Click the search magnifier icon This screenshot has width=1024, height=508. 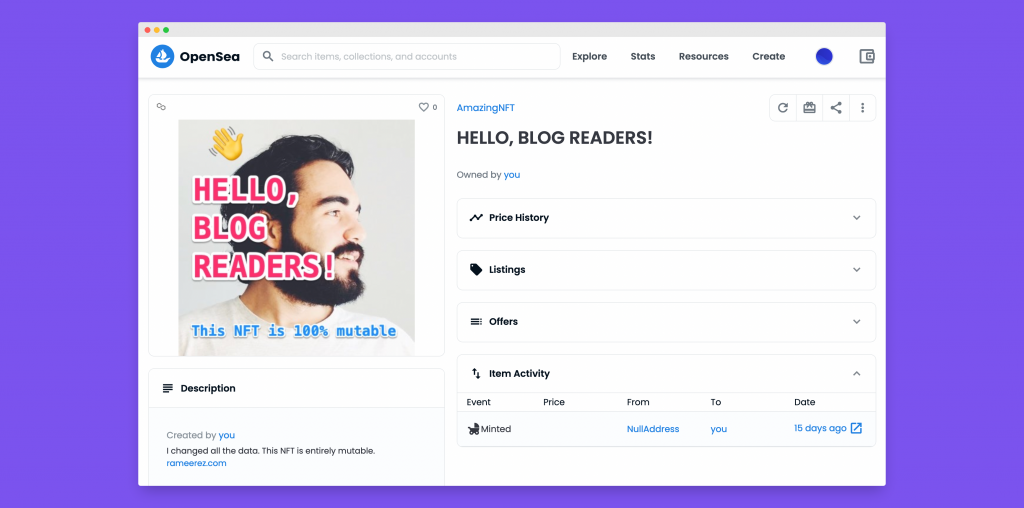[268, 56]
